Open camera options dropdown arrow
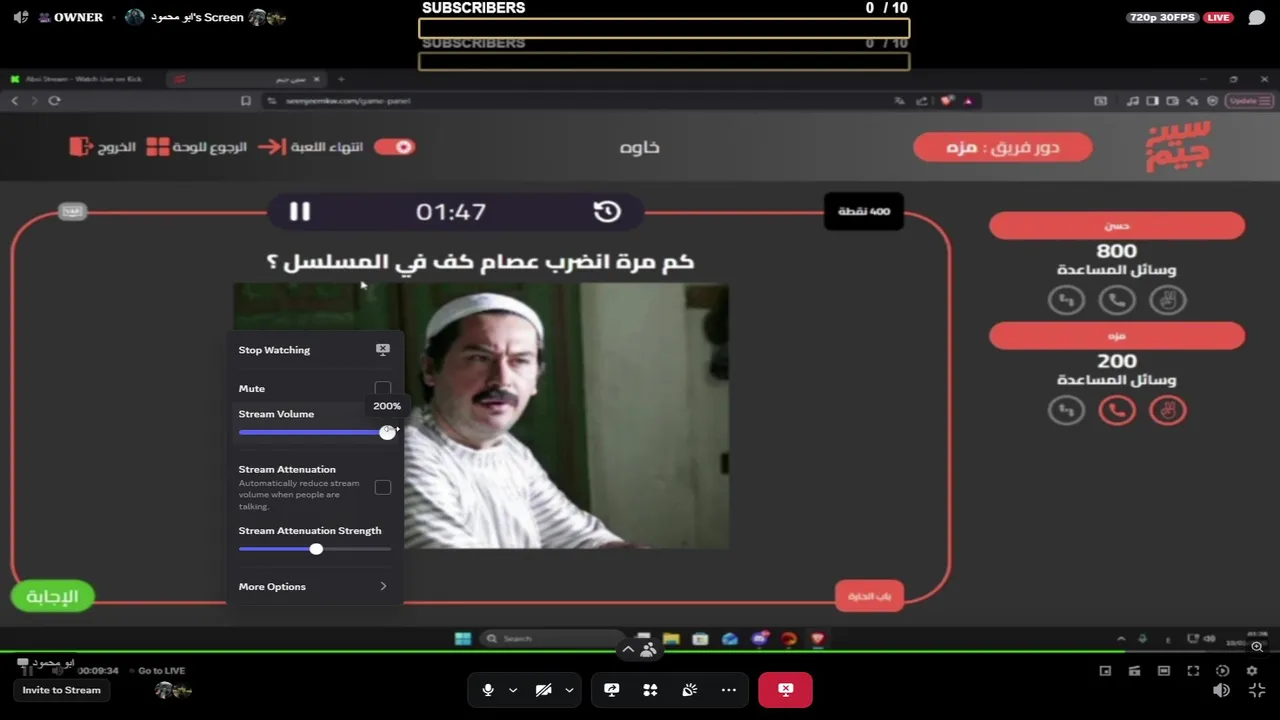 569,690
